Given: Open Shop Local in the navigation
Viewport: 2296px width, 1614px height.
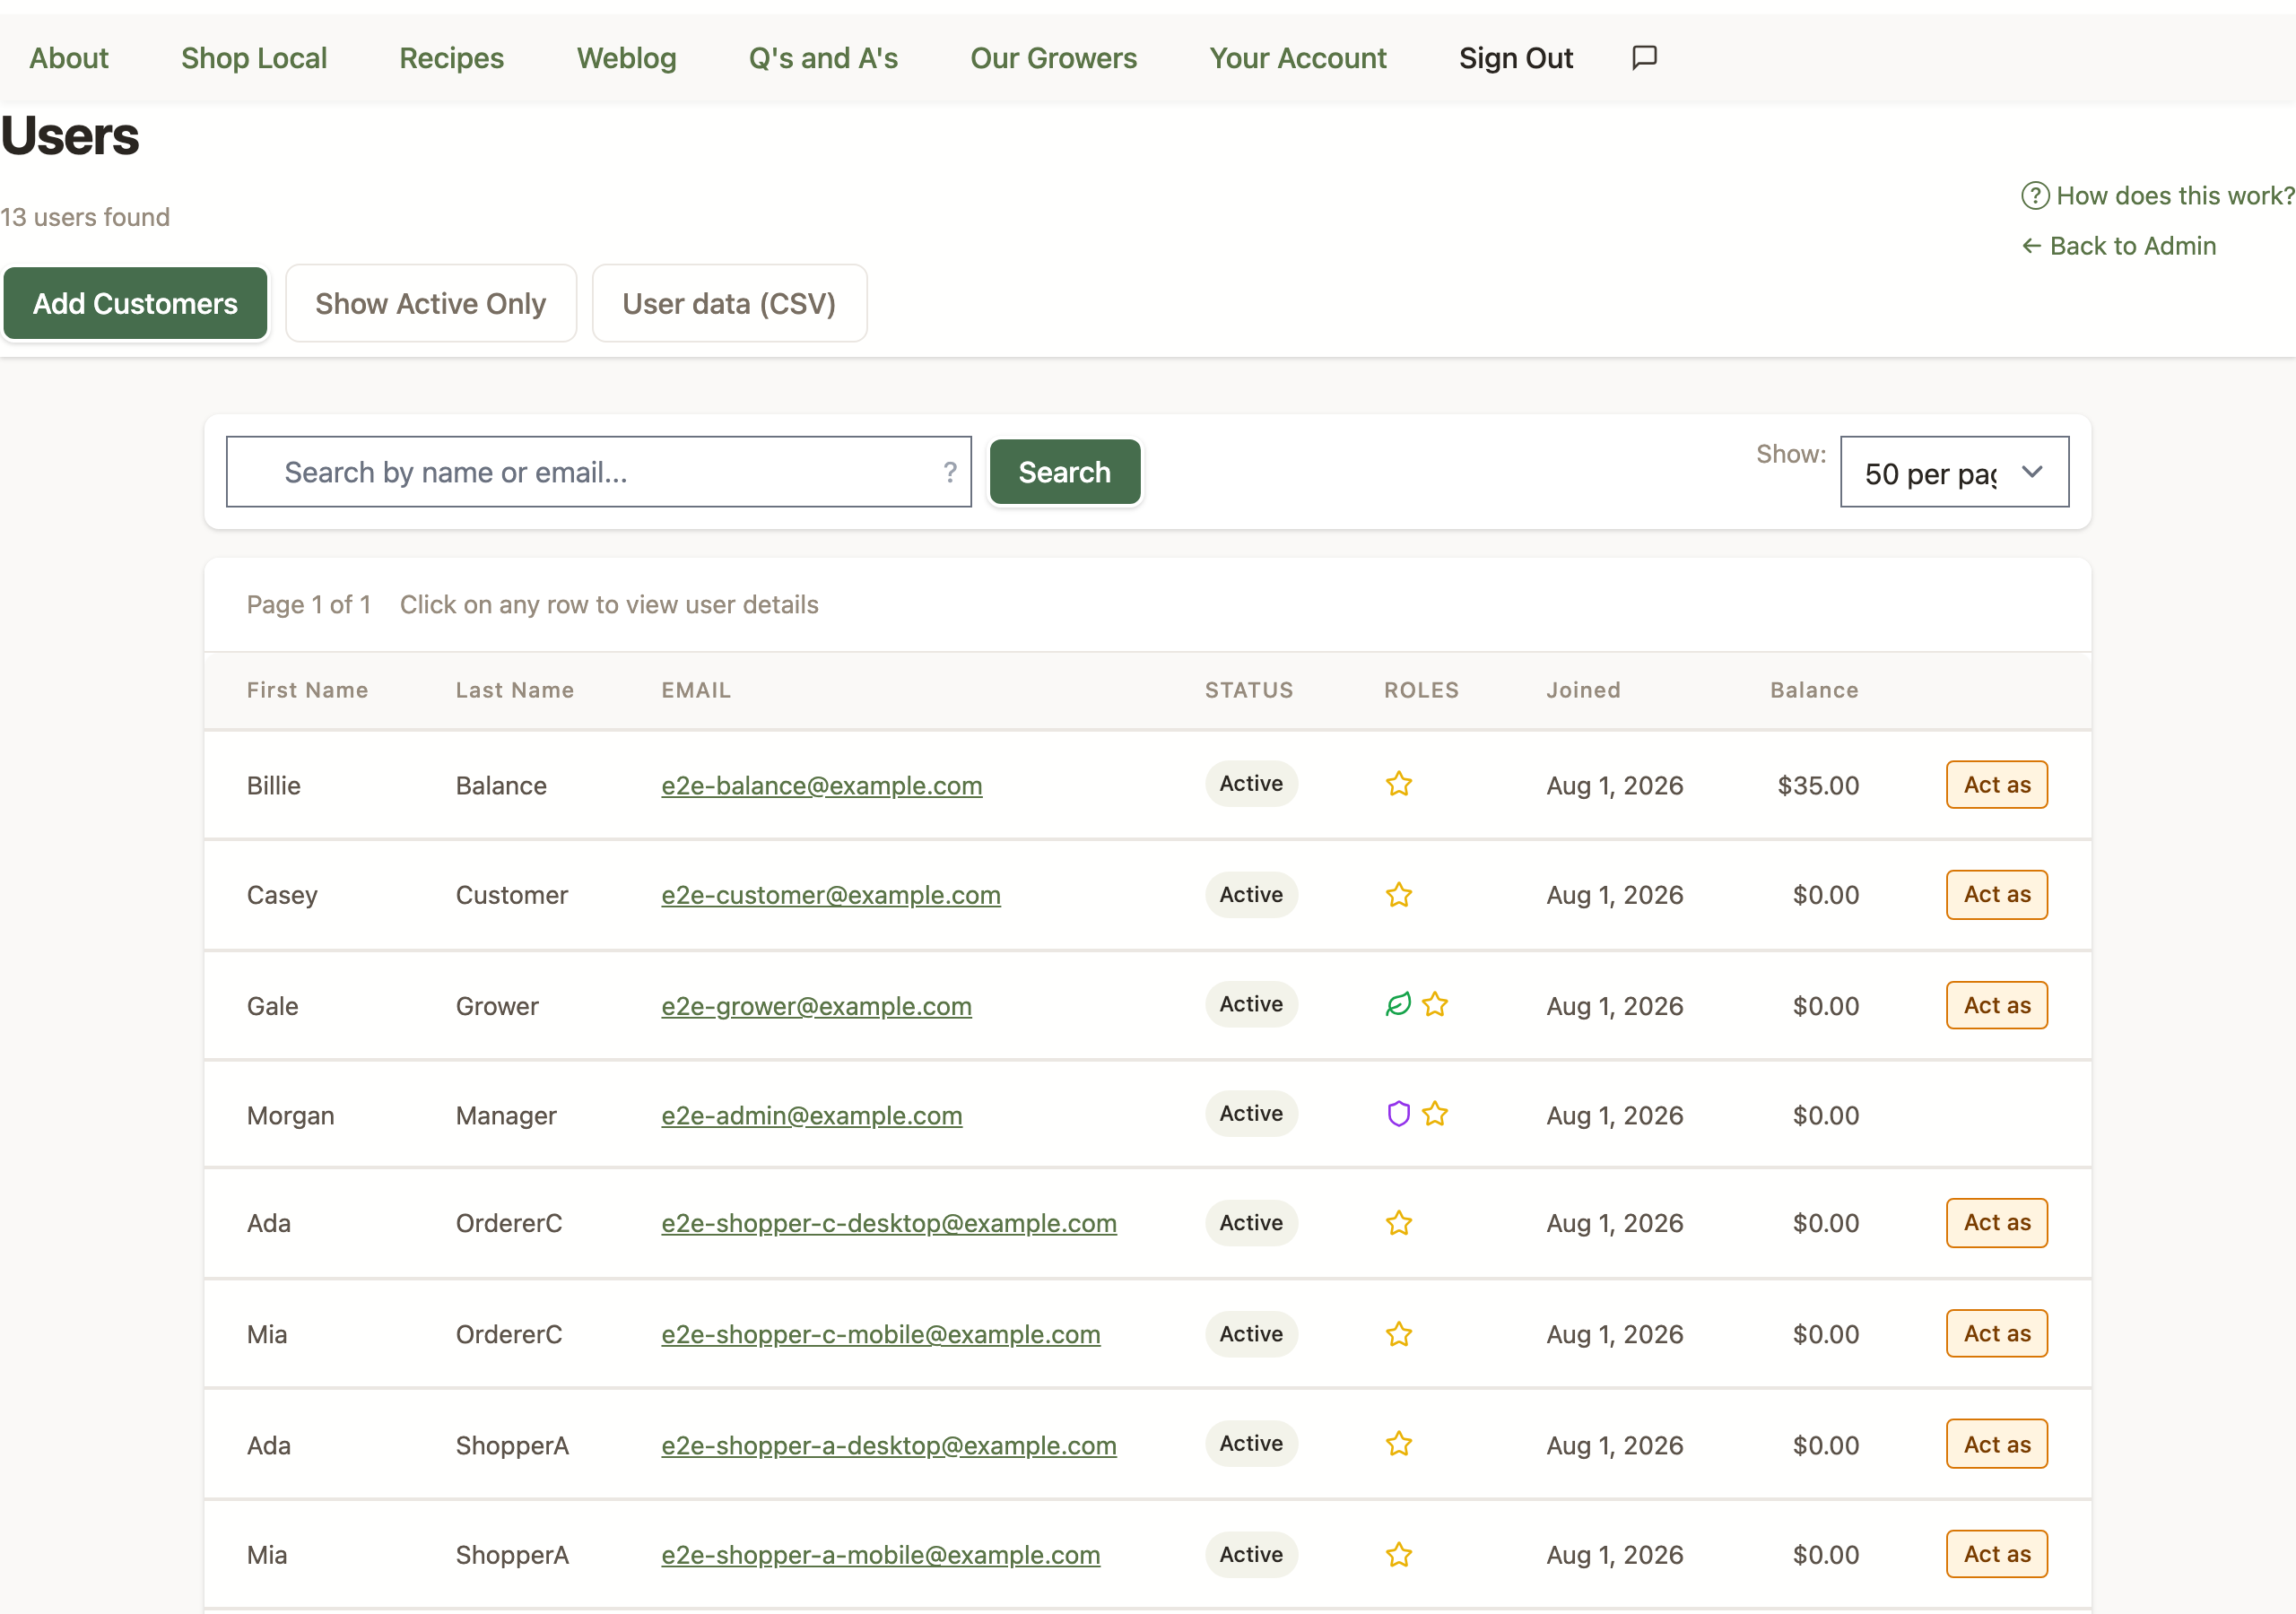Looking at the screenshot, I should pyautogui.click(x=254, y=58).
